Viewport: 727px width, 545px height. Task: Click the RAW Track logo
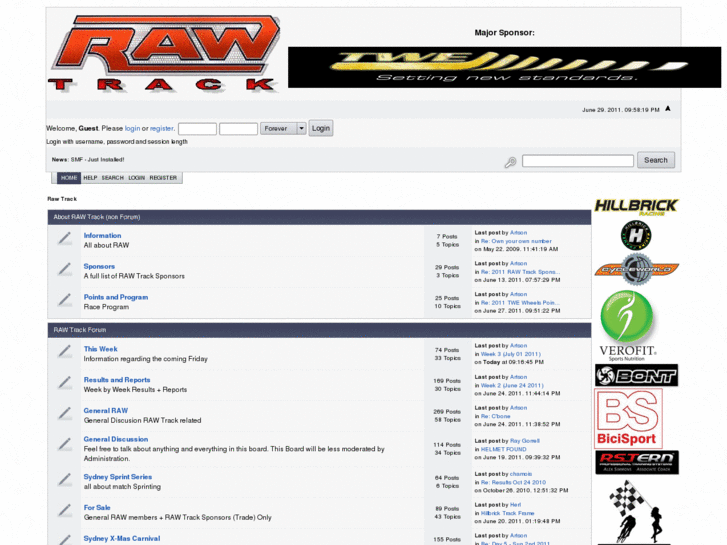coord(165,53)
